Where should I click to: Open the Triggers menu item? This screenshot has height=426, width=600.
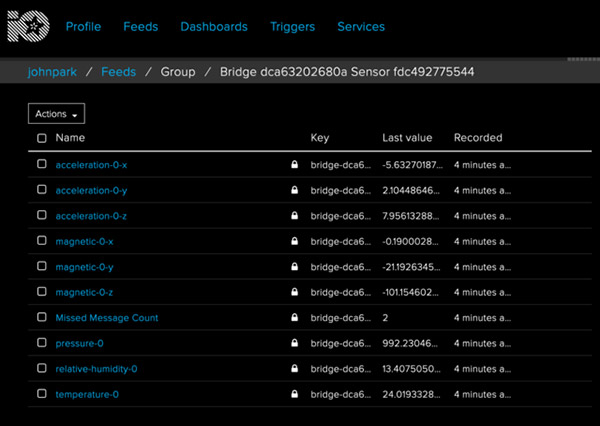[x=292, y=27]
